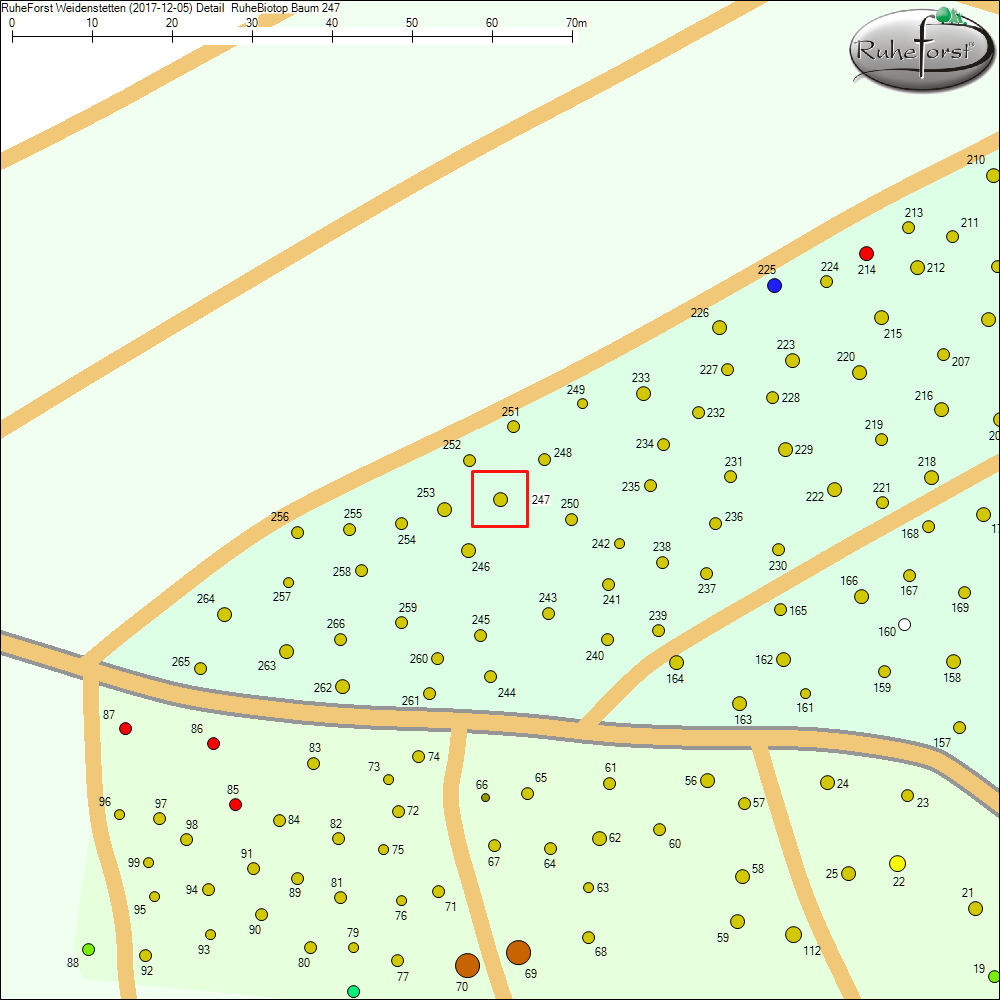Click tree marker 164 near the path fork
The width and height of the screenshot is (1000, 1000).
(676, 662)
